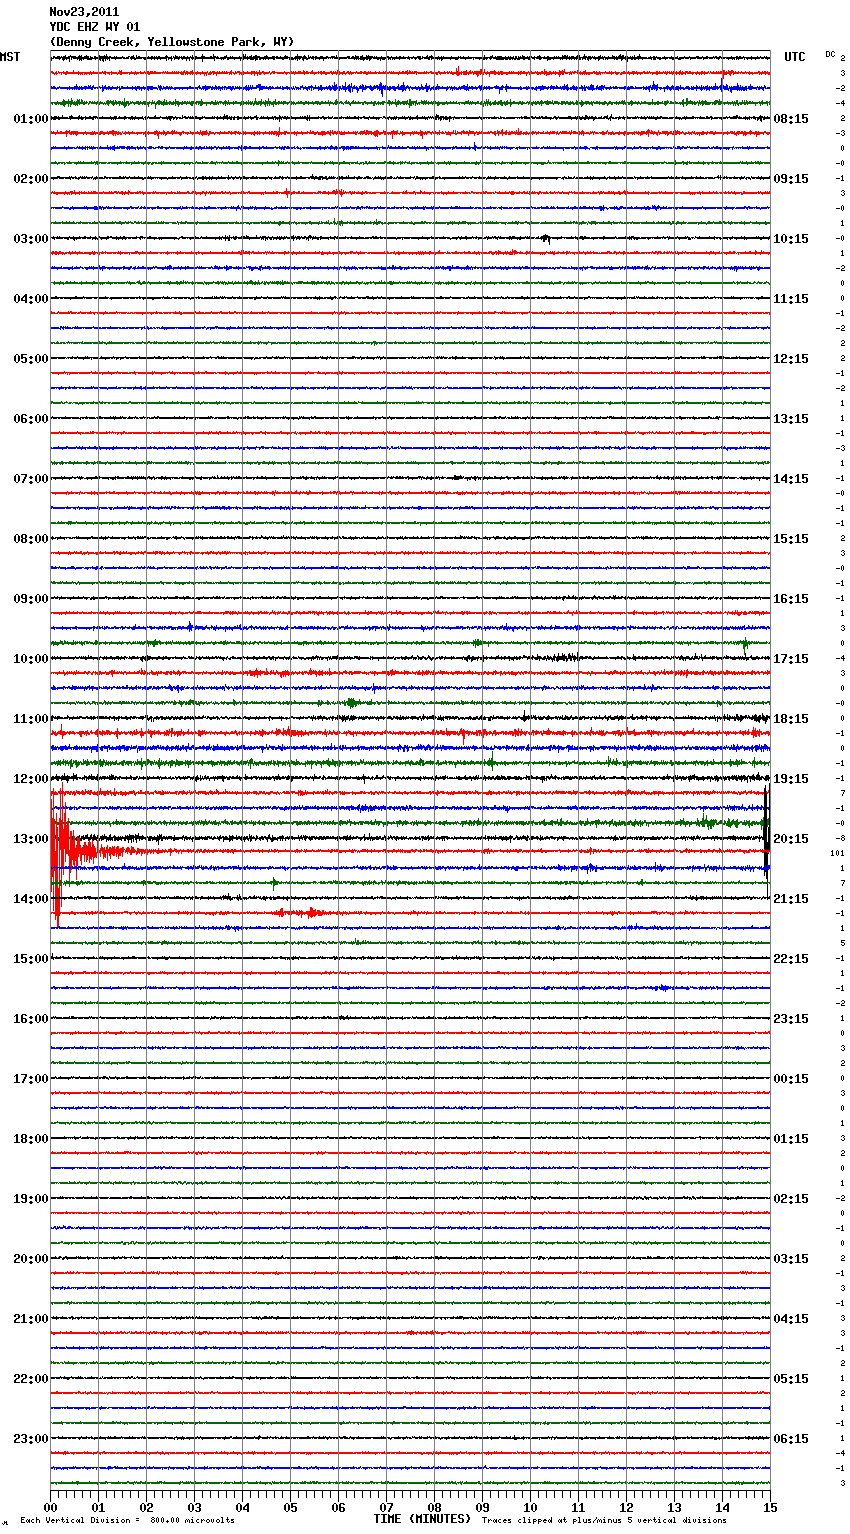Select the station code YDC EHZ WY 01
The width and height of the screenshot is (850, 1534).
pos(95,27)
